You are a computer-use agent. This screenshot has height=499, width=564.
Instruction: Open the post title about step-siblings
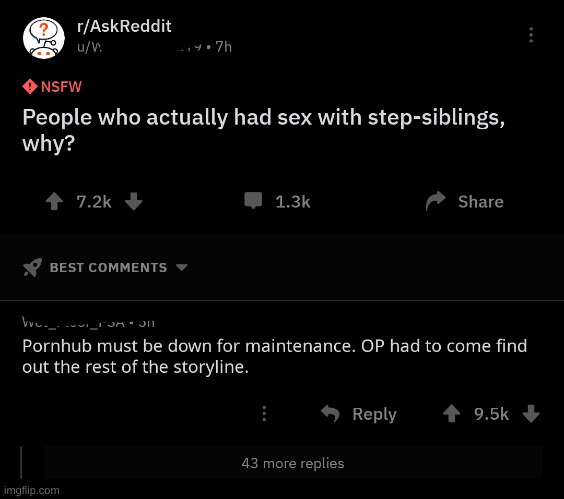point(263,130)
